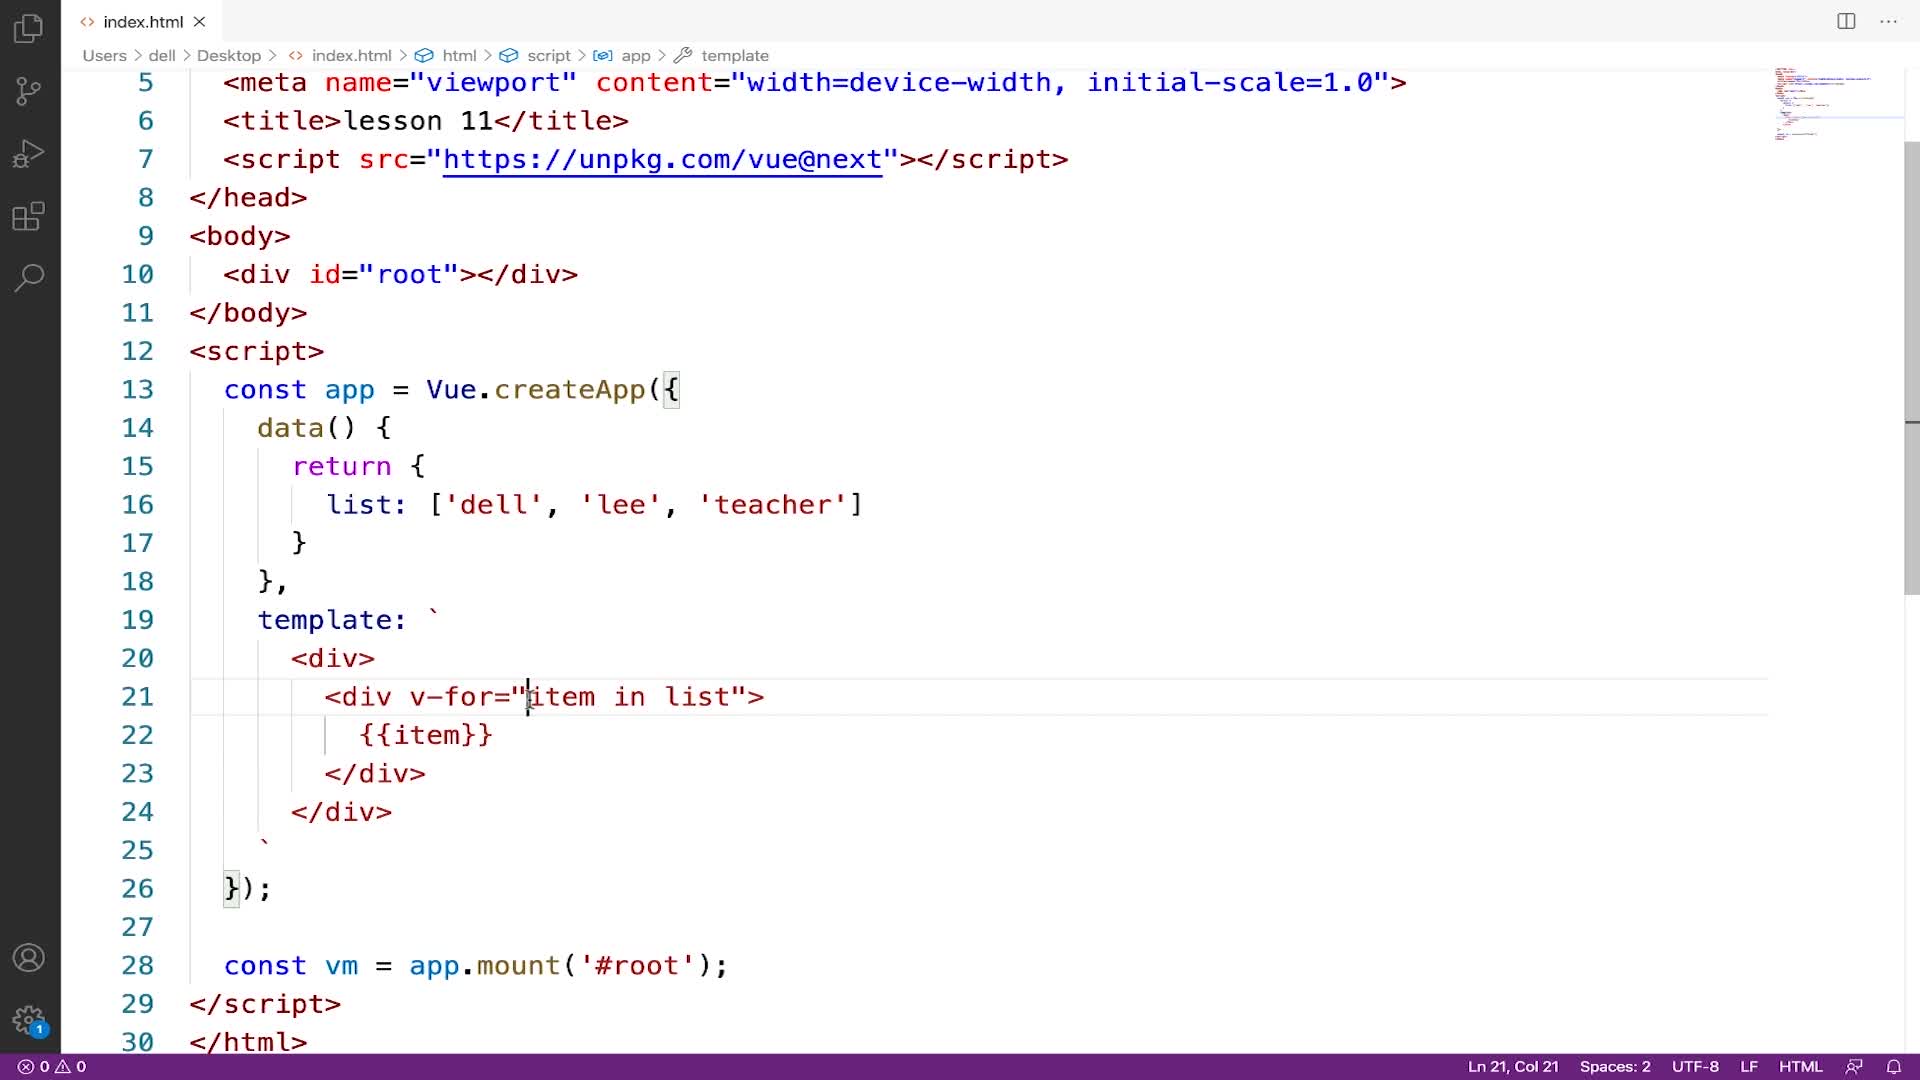Click Spaces: 2 indentation setting
Viewport: 1920px width, 1080px height.
coord(1614,1066)
